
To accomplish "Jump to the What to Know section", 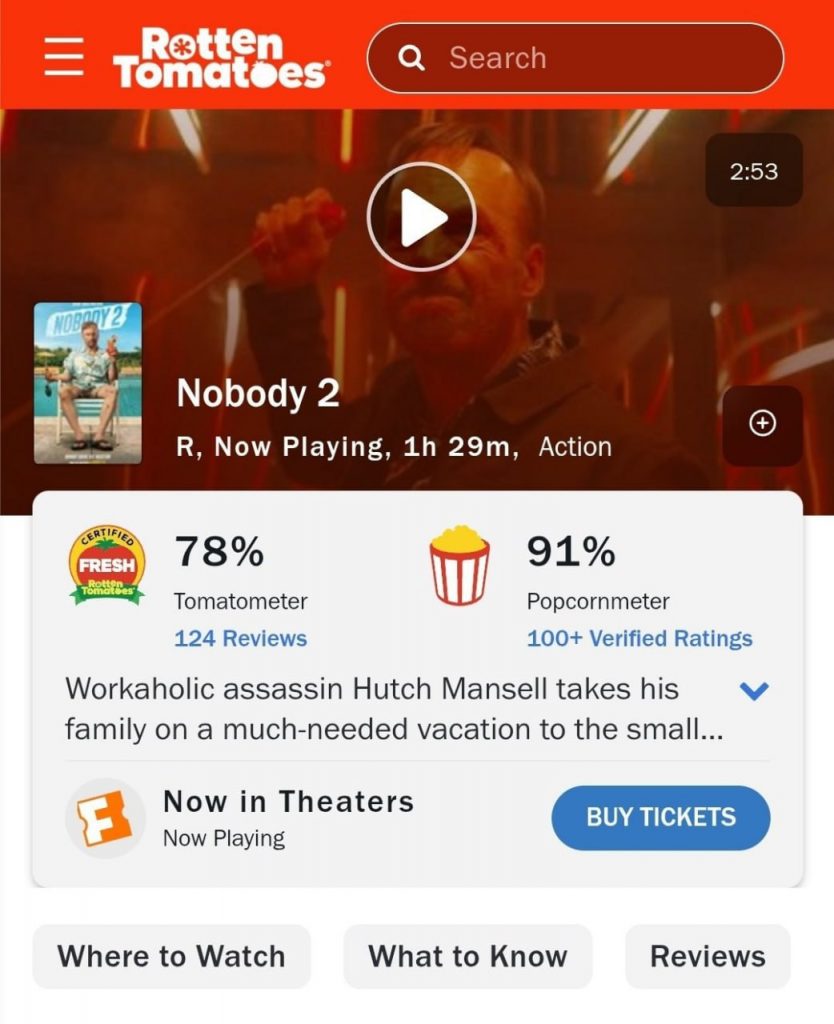I will 468,956.
